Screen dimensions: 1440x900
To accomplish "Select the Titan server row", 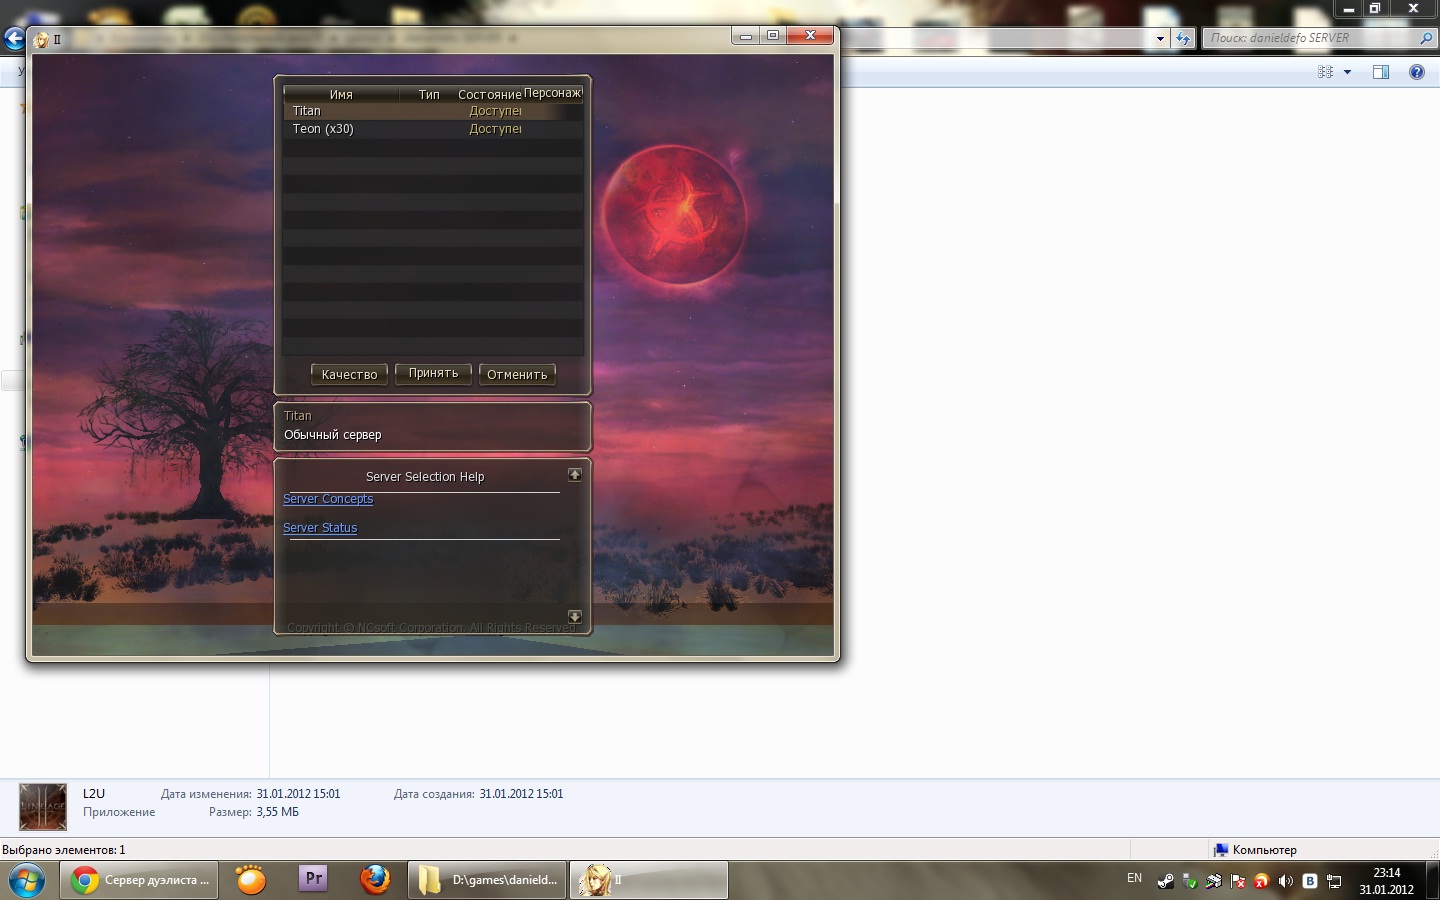I will [x=433, y=111].
